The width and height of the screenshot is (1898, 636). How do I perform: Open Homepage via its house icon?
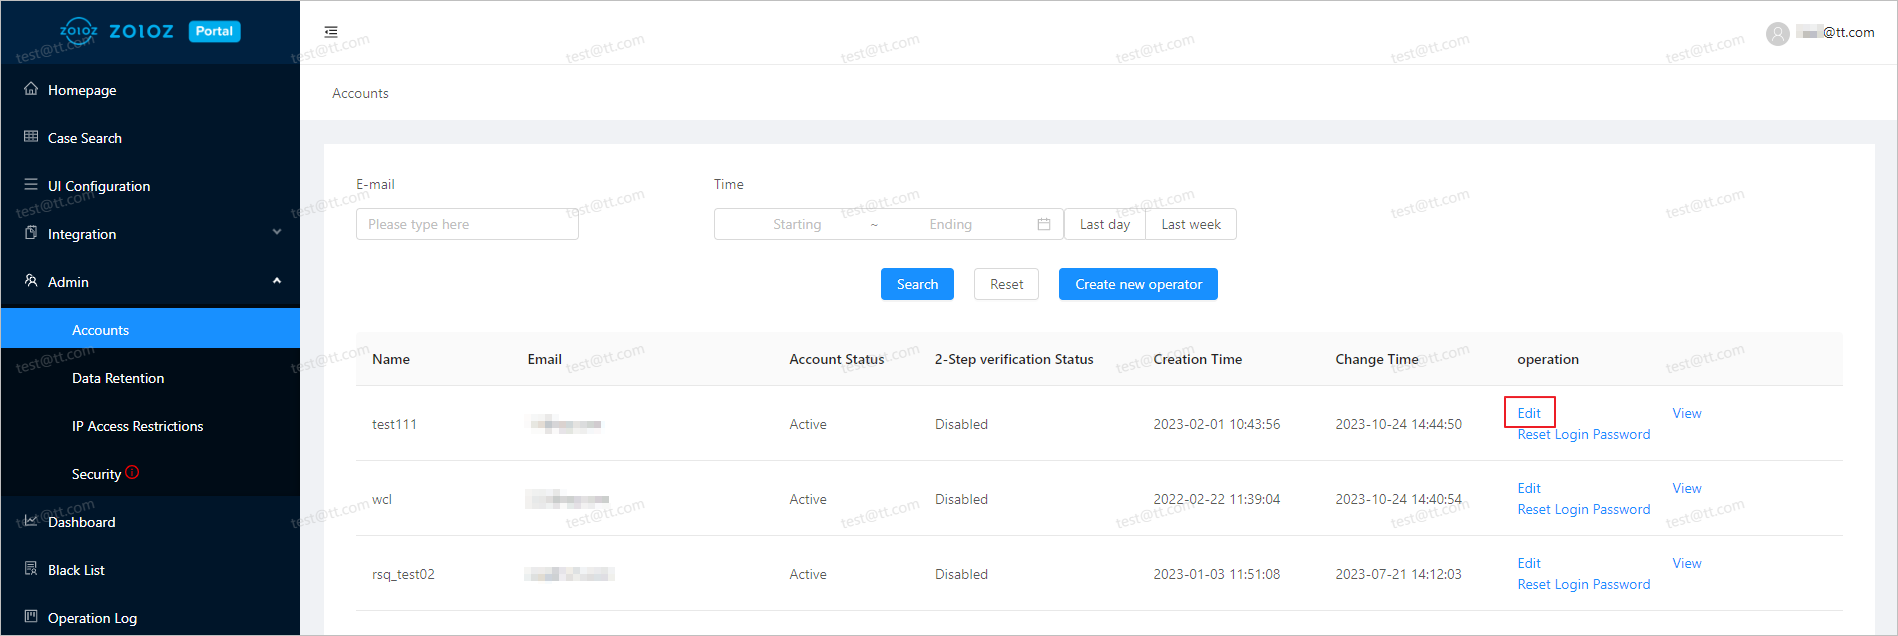point(31,89)
